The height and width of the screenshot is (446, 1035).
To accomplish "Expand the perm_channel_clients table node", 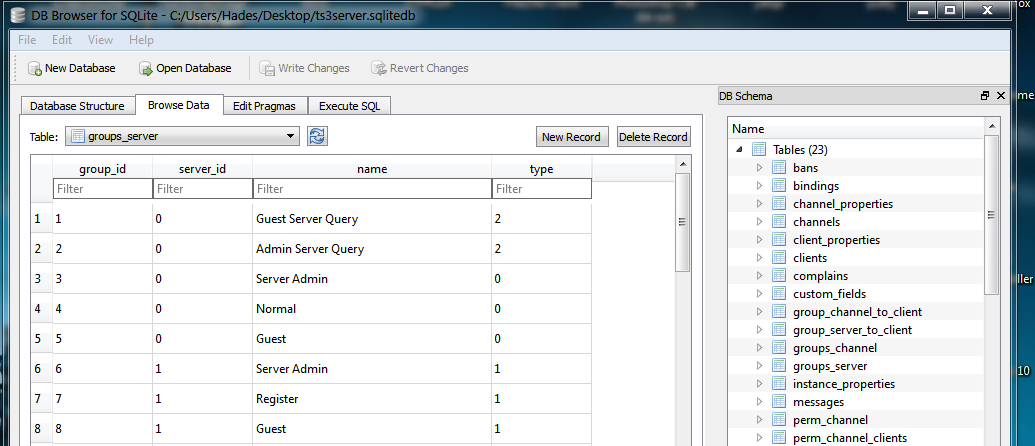I will [x=759, y=437].
